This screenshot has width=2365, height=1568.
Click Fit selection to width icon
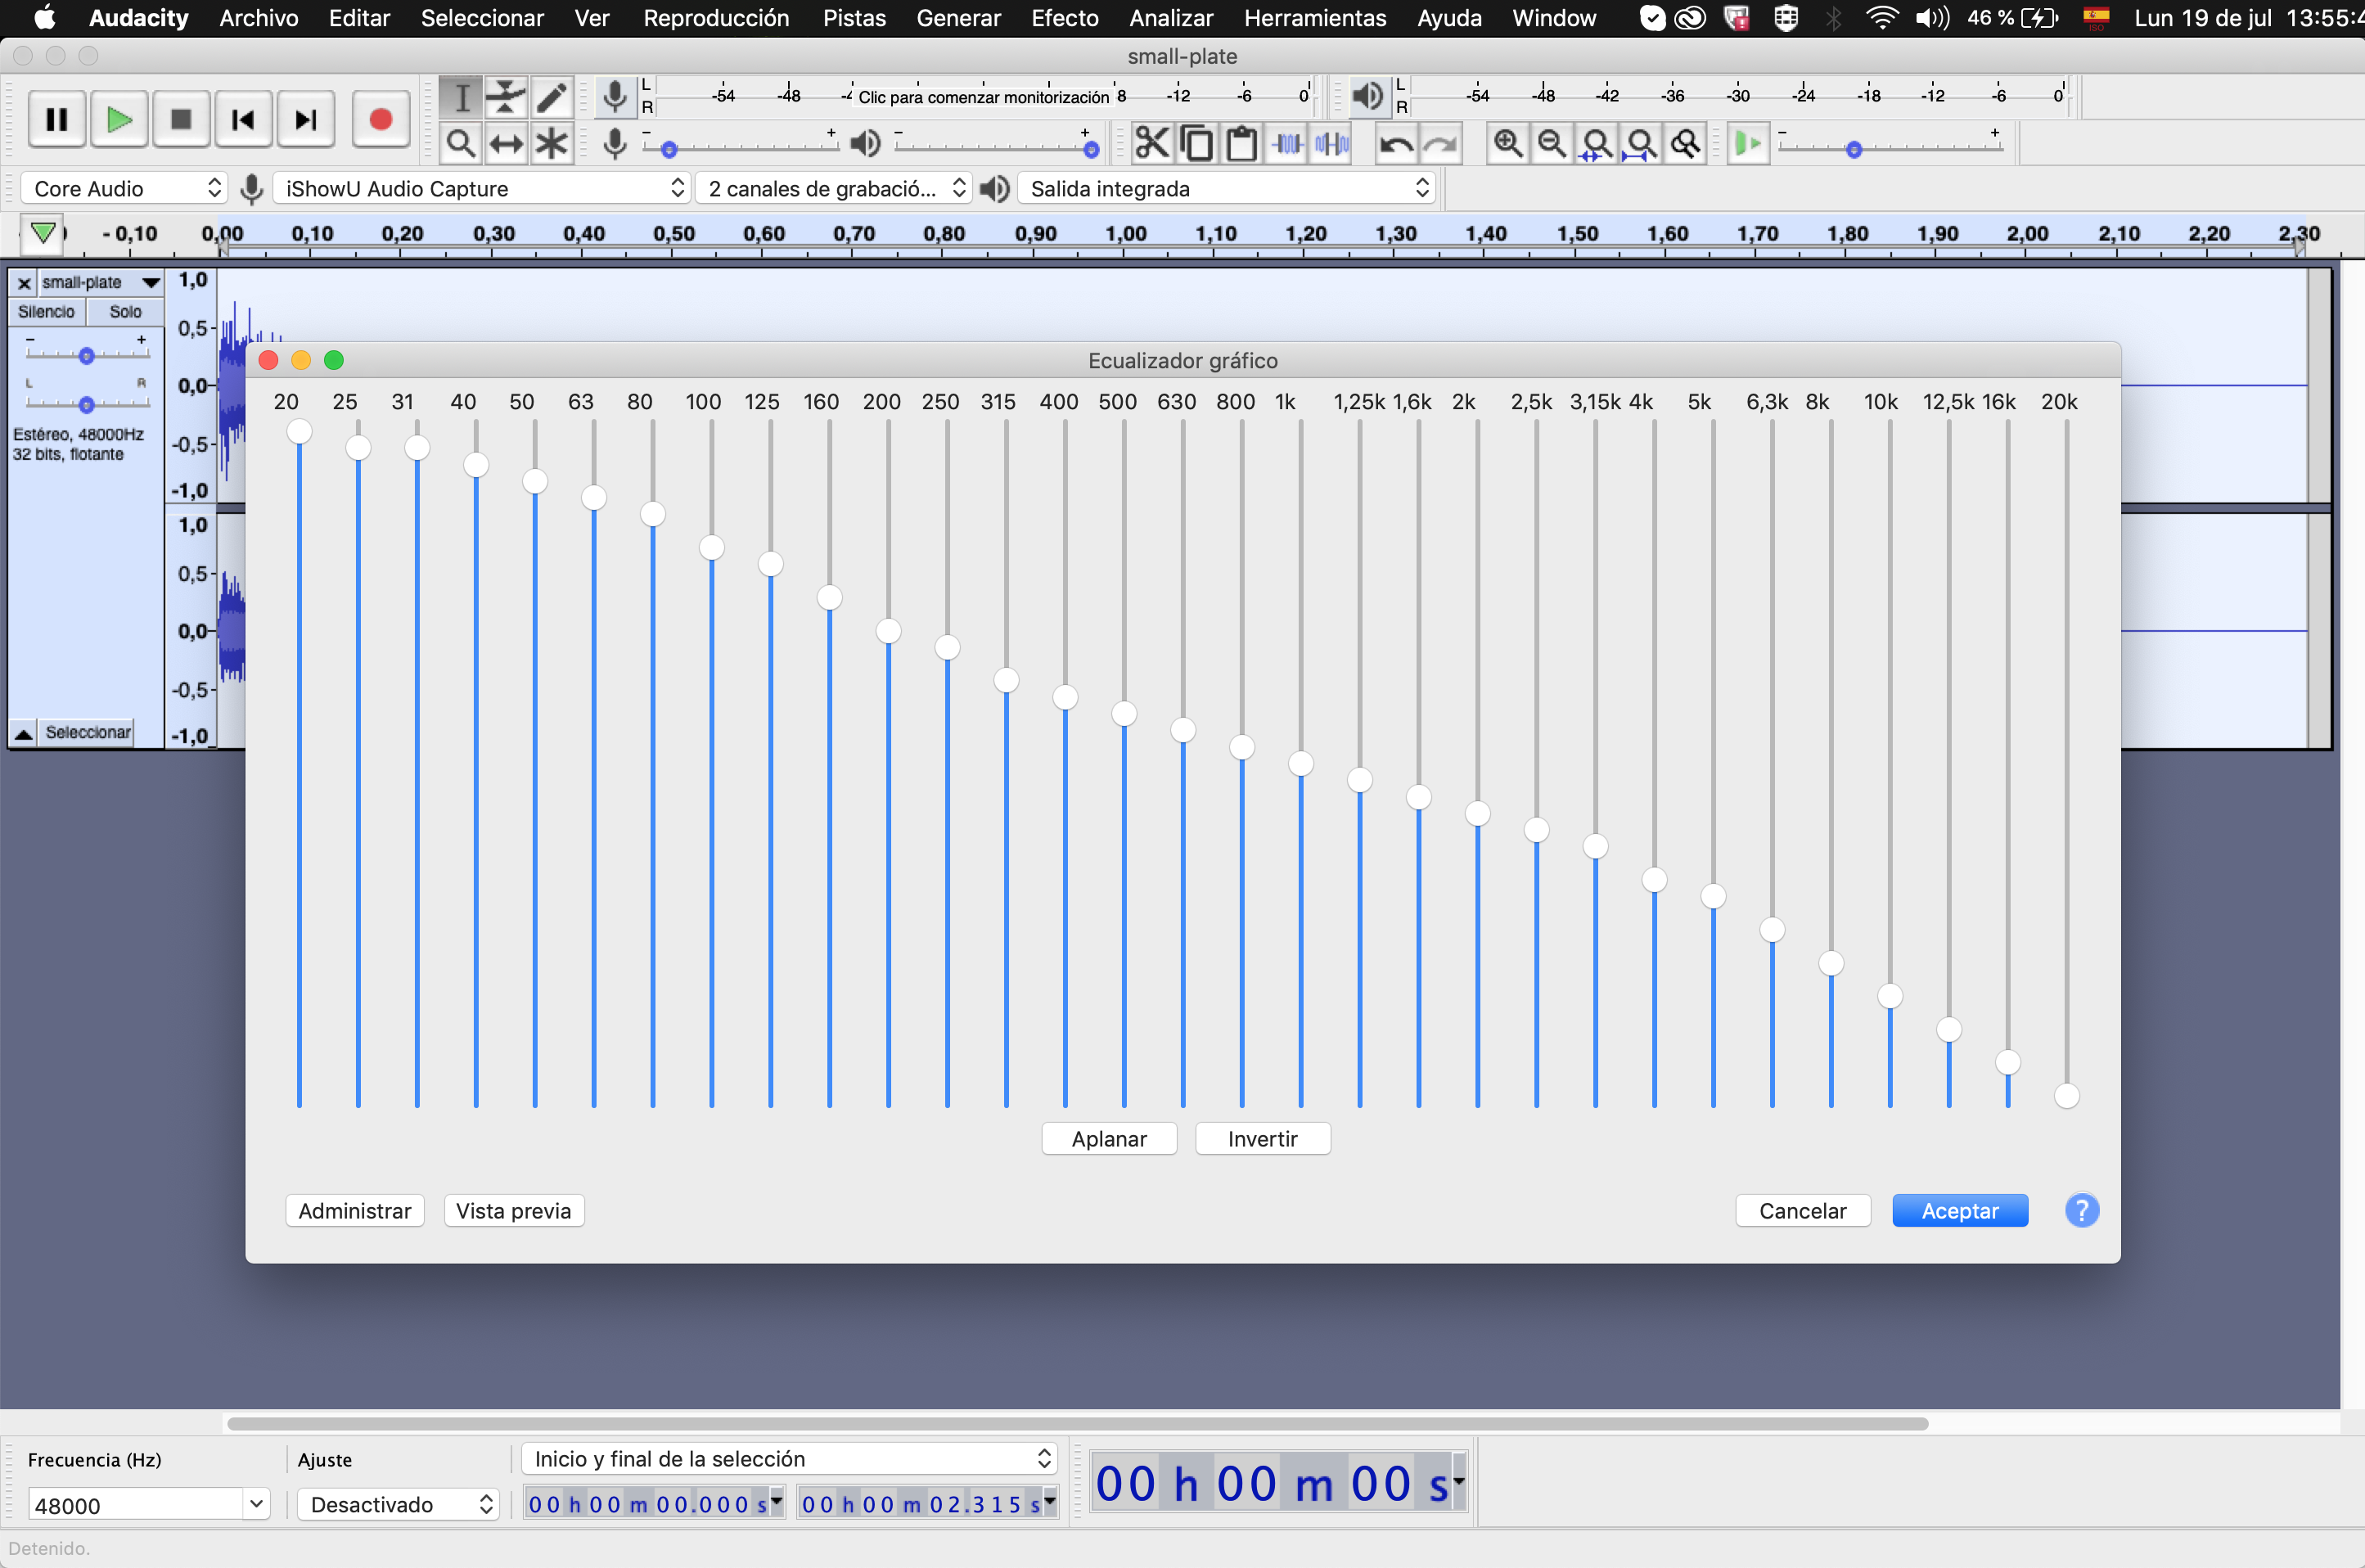pos(1597,144)
